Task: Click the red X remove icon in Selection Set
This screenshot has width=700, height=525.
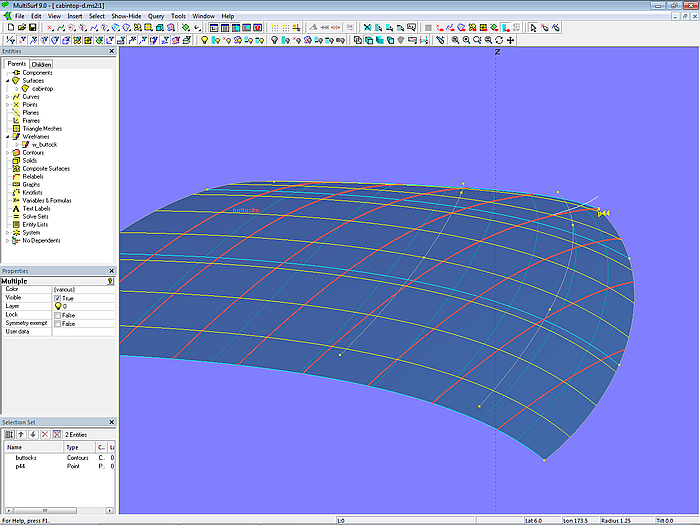Action: click(x=44, y=434)
